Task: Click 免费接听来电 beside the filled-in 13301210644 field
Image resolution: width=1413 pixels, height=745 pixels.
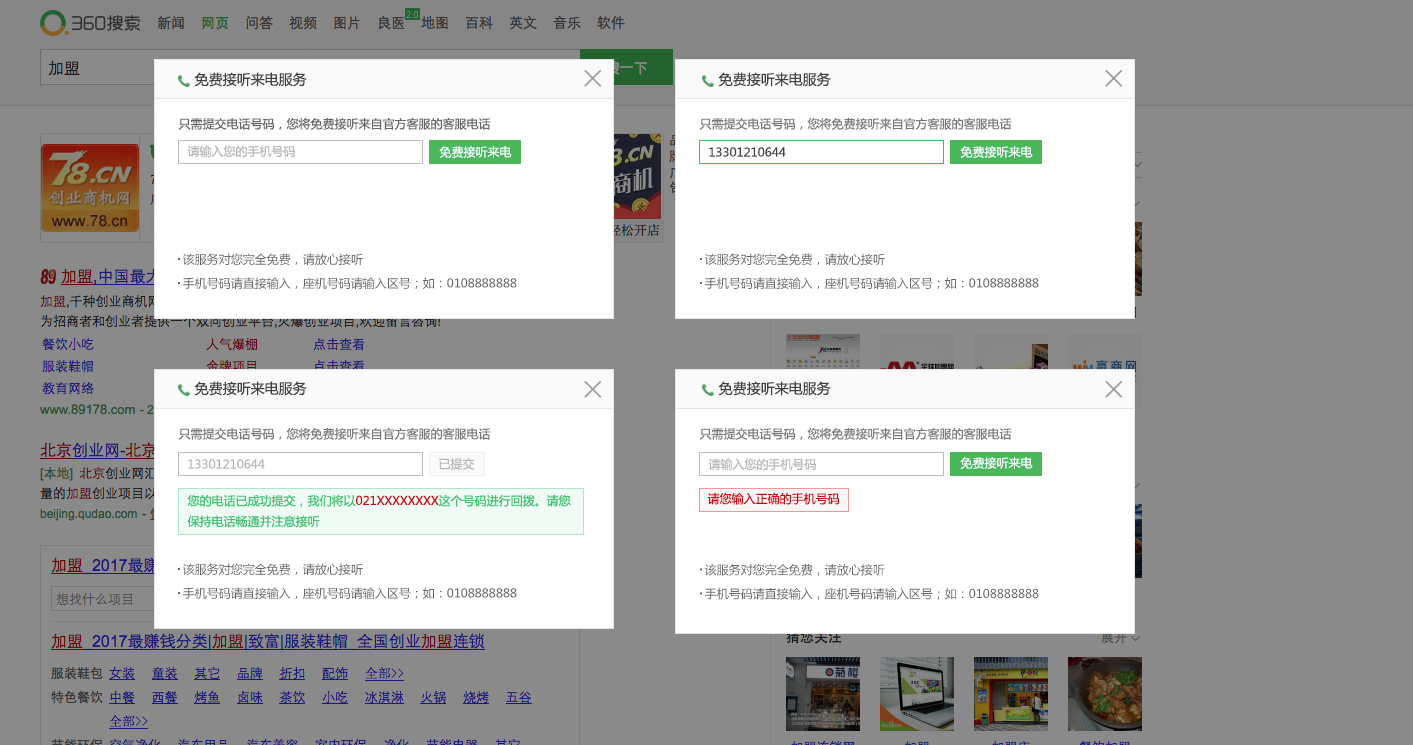Action: tap(996, 152)
